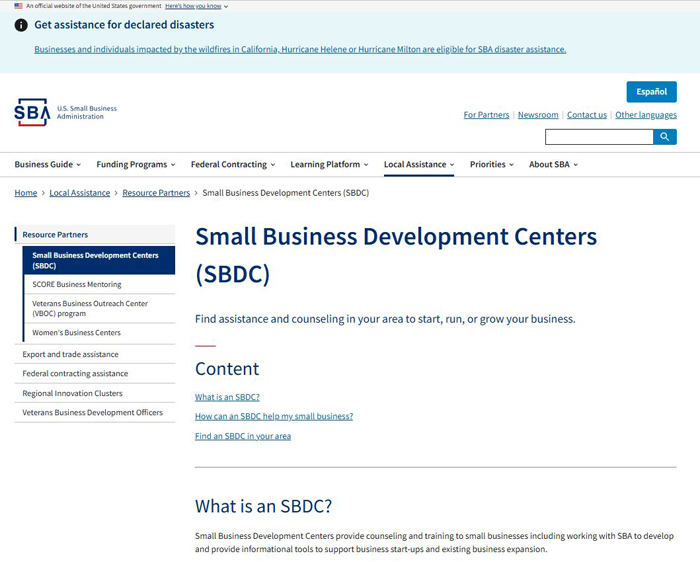The image size is (700, 562).
Task: Click into the site search field
Action: [x=599, y=137]
